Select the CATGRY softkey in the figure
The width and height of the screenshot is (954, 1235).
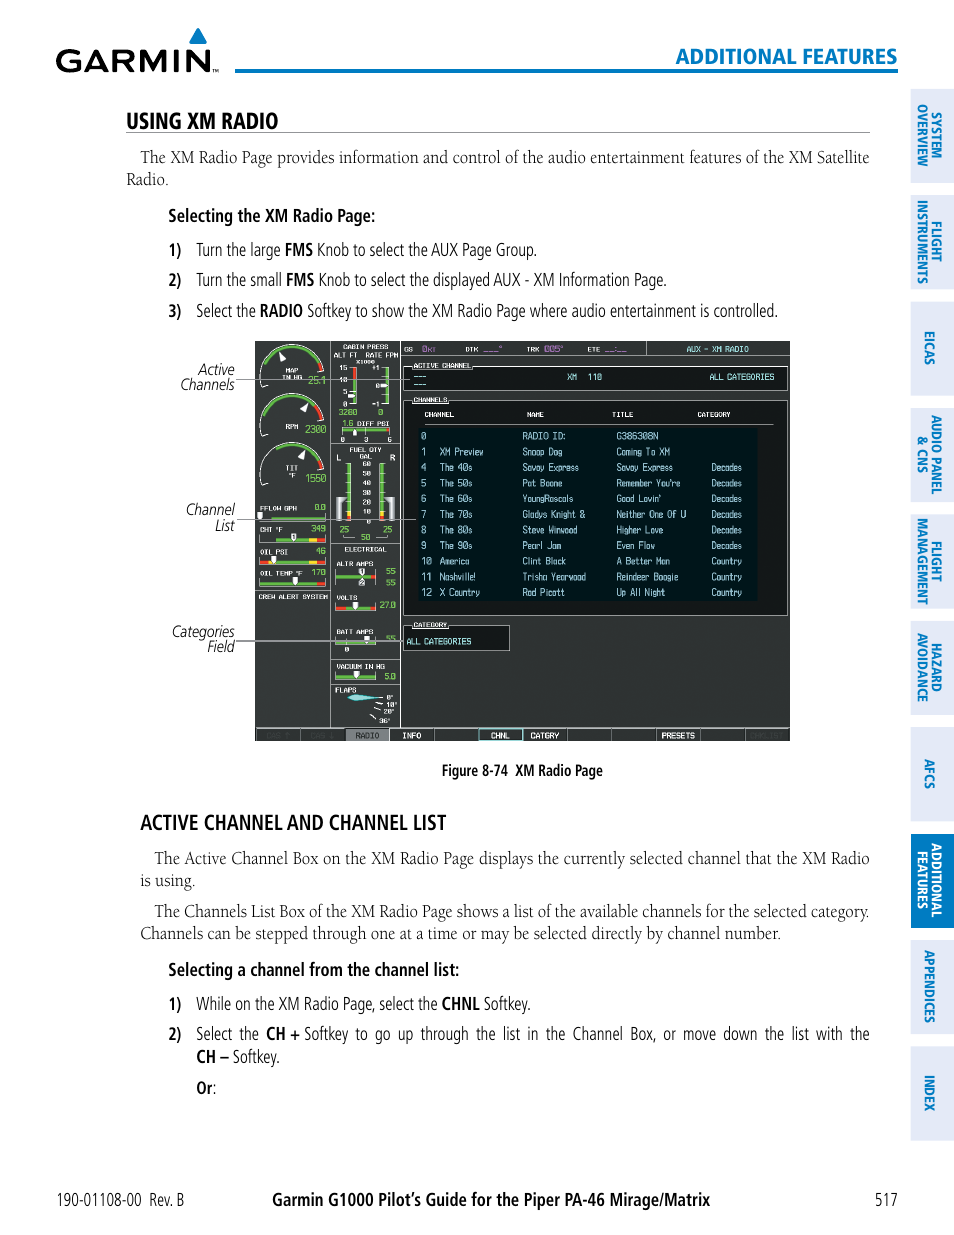pos(545,735)
